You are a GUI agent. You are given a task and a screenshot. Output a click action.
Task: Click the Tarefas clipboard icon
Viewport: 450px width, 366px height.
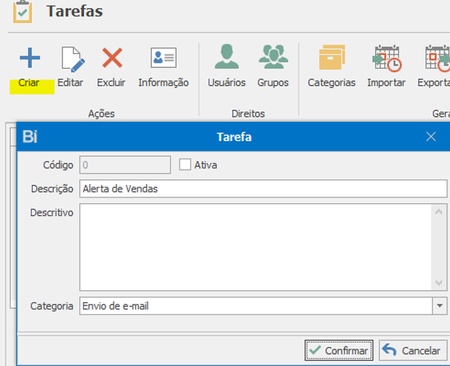(23, 11)
